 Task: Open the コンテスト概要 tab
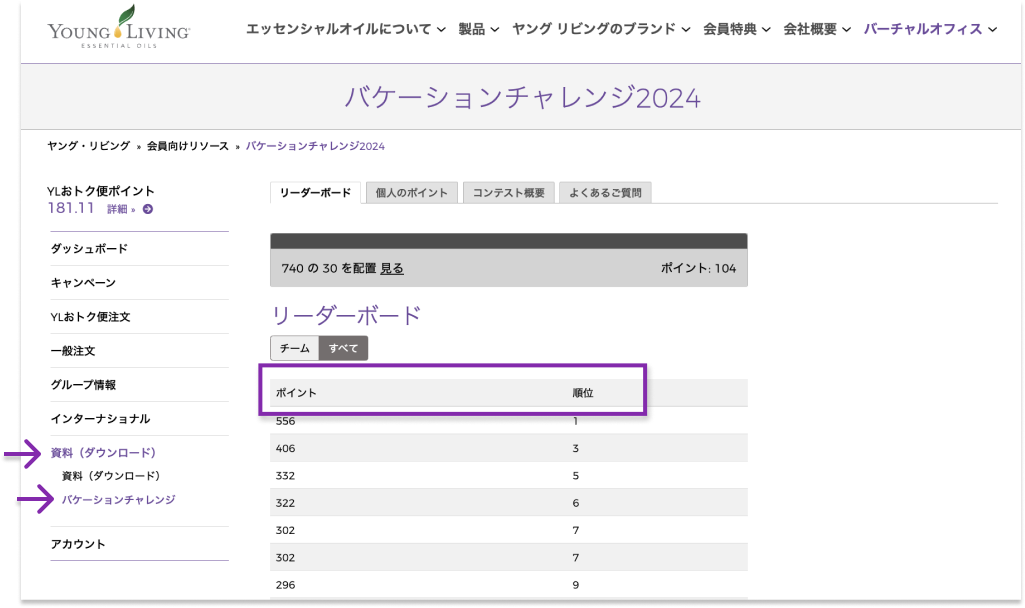point(508,193)
